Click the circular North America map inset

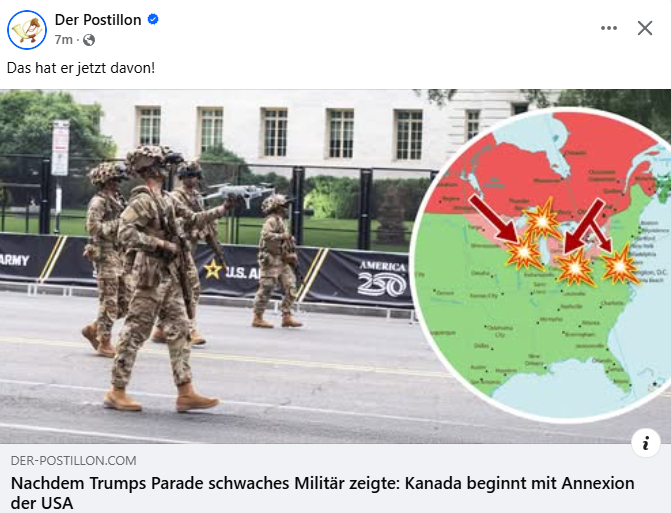(543, 264)
